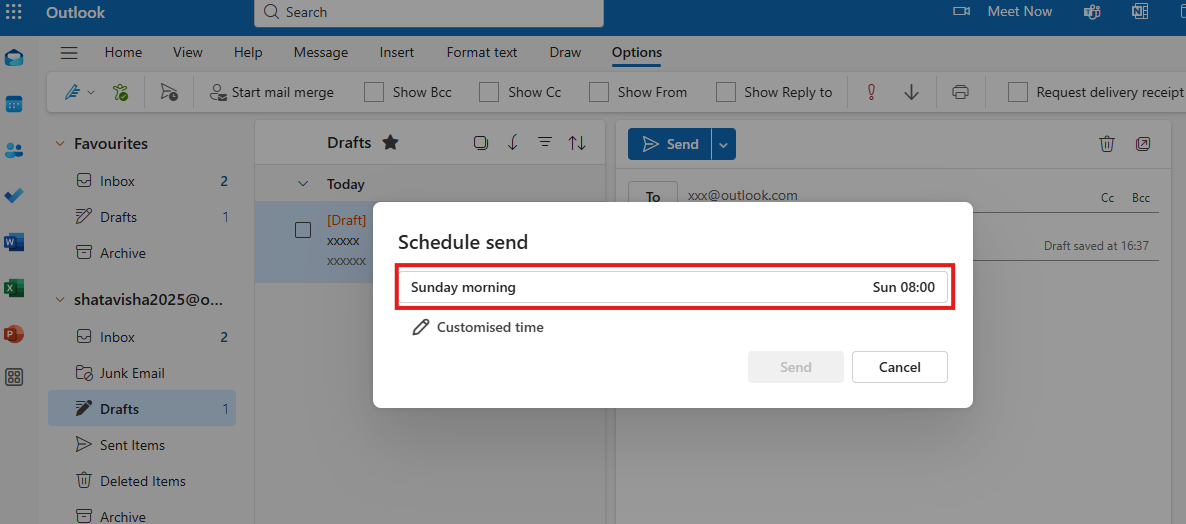This screenshot has width=1186, height=524.
Task: Select the draft xxxxx message checkbox
Action: click(303, 230)
